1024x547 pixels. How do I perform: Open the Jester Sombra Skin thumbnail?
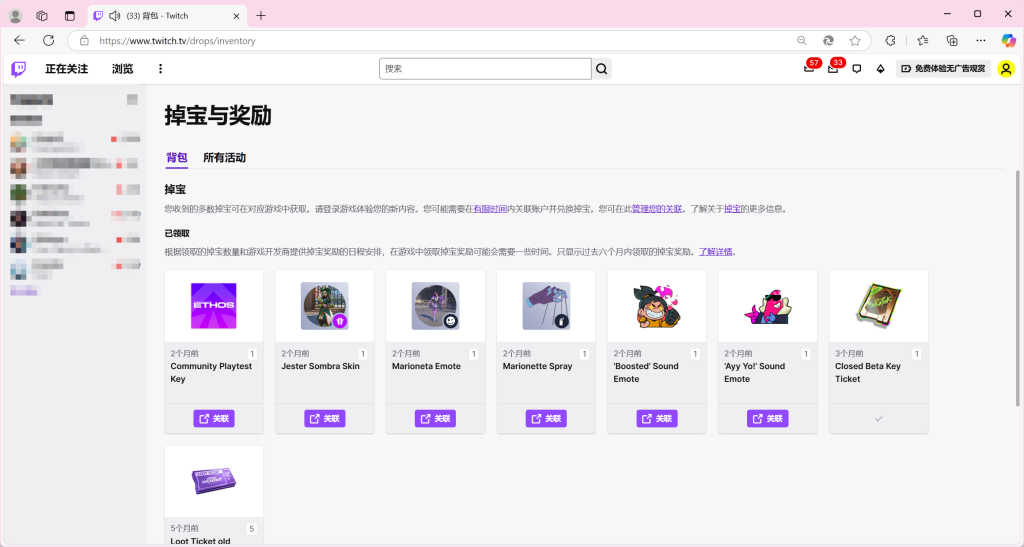[x=325, y=305]
